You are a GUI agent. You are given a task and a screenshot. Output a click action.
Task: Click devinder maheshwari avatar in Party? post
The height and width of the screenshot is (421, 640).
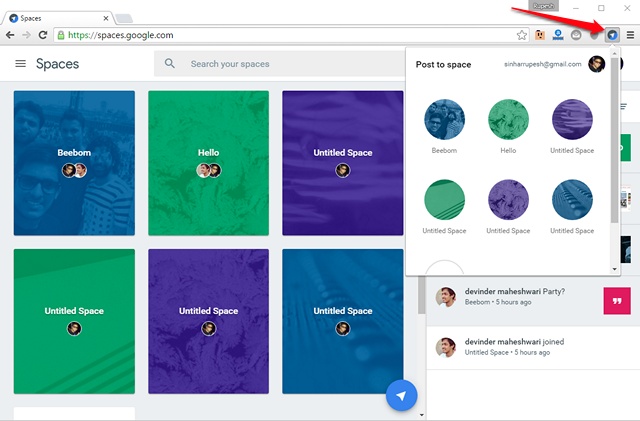[x=446, y=297]
